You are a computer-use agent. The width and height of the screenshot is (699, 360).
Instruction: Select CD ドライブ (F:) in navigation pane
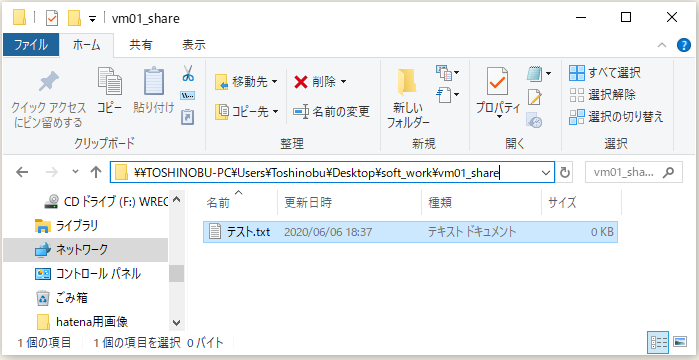(106, 201)
